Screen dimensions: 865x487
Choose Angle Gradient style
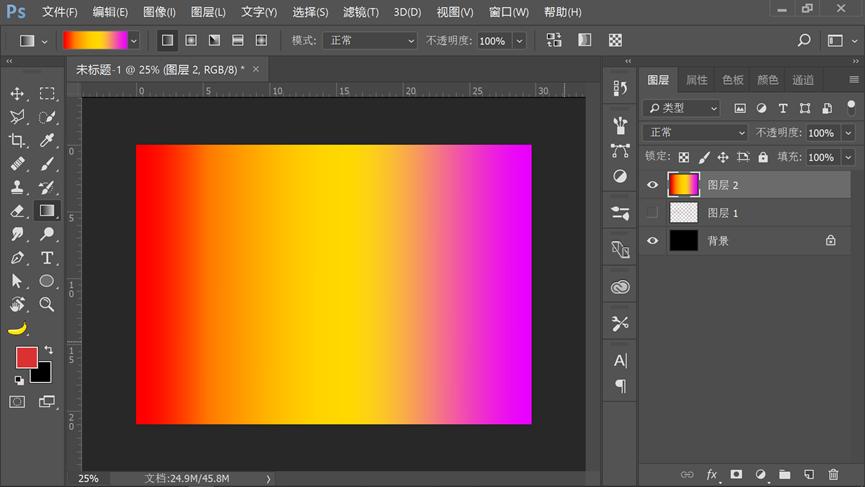[214, 40]
